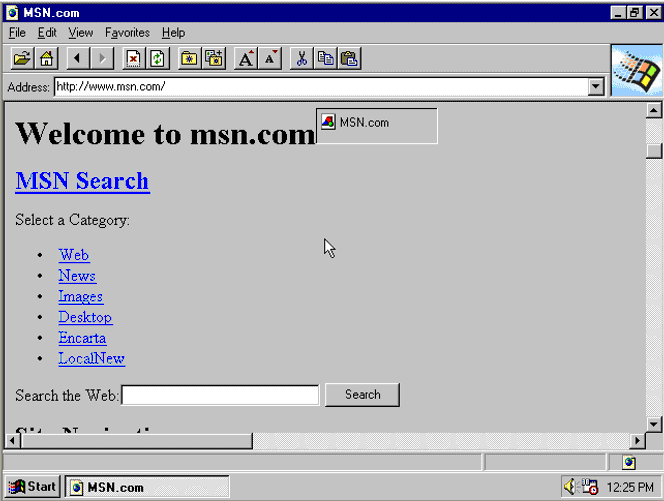The width and height of the screenshot is (664, 501).
Task: Click the Welcome to msn.com heading
Action: click(x=165, y=134)
